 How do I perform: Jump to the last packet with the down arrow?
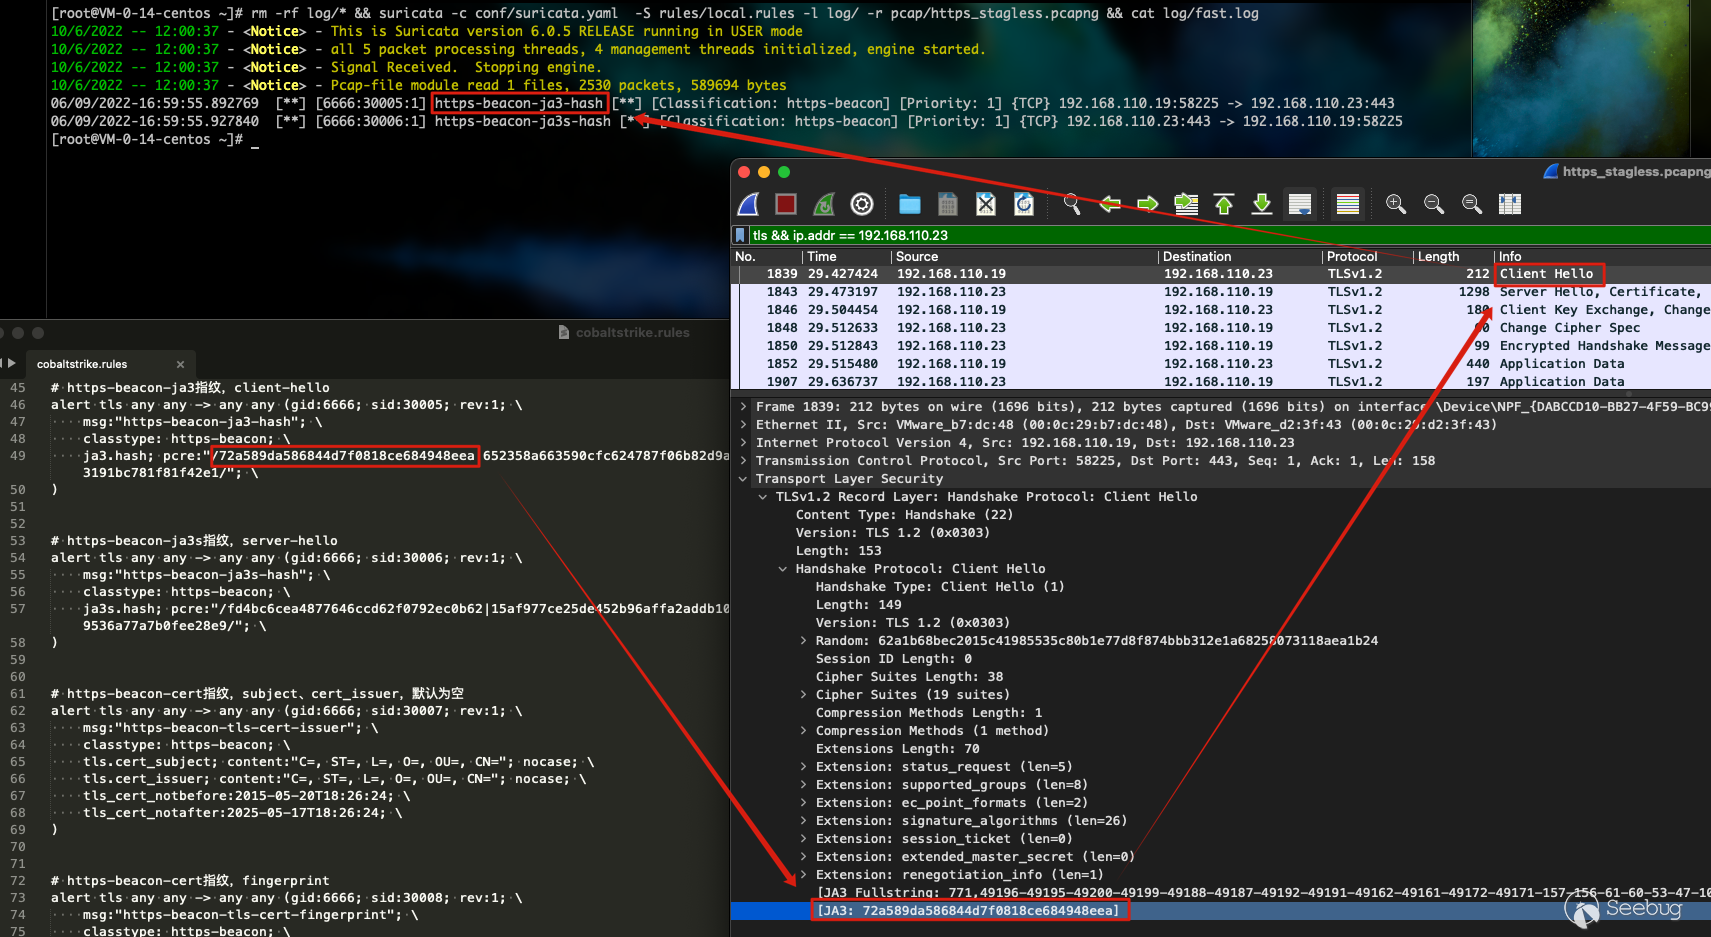(x=1262, y=205)
